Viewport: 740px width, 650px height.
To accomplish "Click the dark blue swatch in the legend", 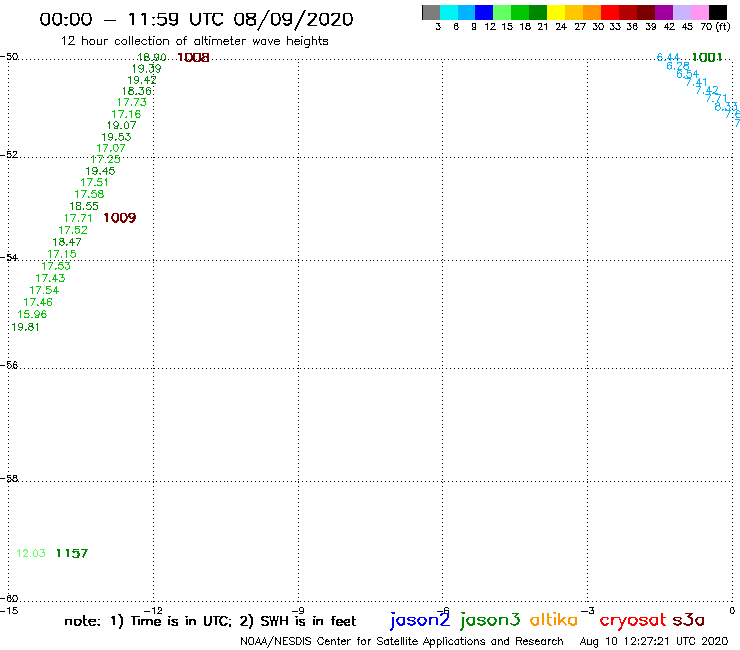I will (484, 12).
